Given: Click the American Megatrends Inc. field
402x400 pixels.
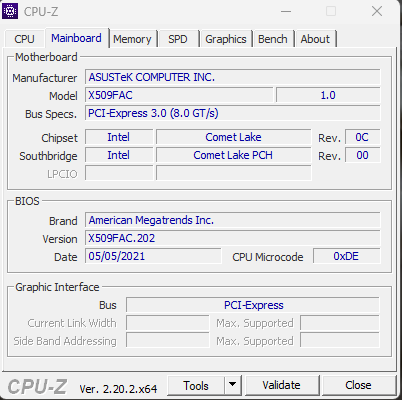Looking at the screenshot, I should [x=232, y=220].
